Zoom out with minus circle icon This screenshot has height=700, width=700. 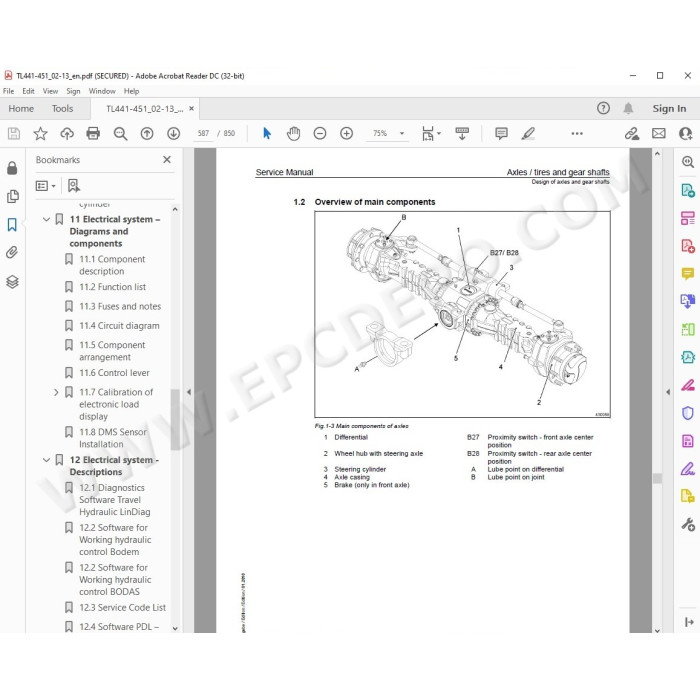(x=320, y=133)
